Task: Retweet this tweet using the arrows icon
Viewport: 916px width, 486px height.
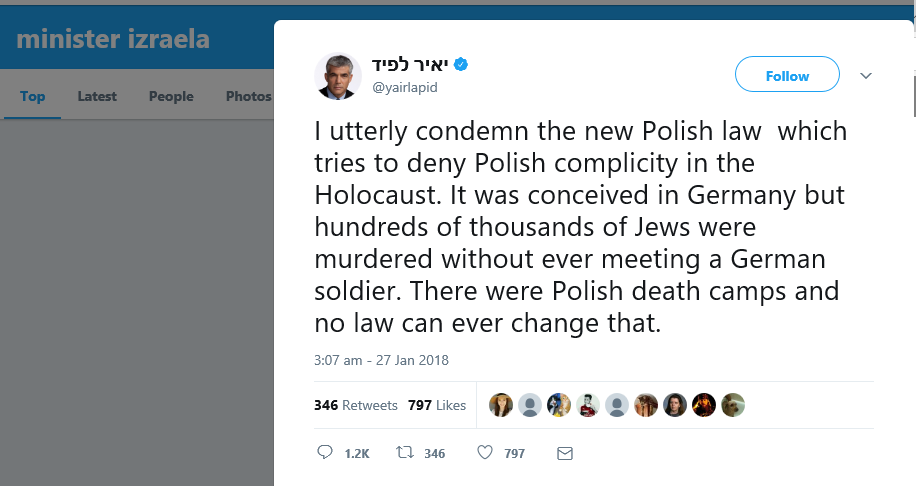Action: (x=404, y=453)
